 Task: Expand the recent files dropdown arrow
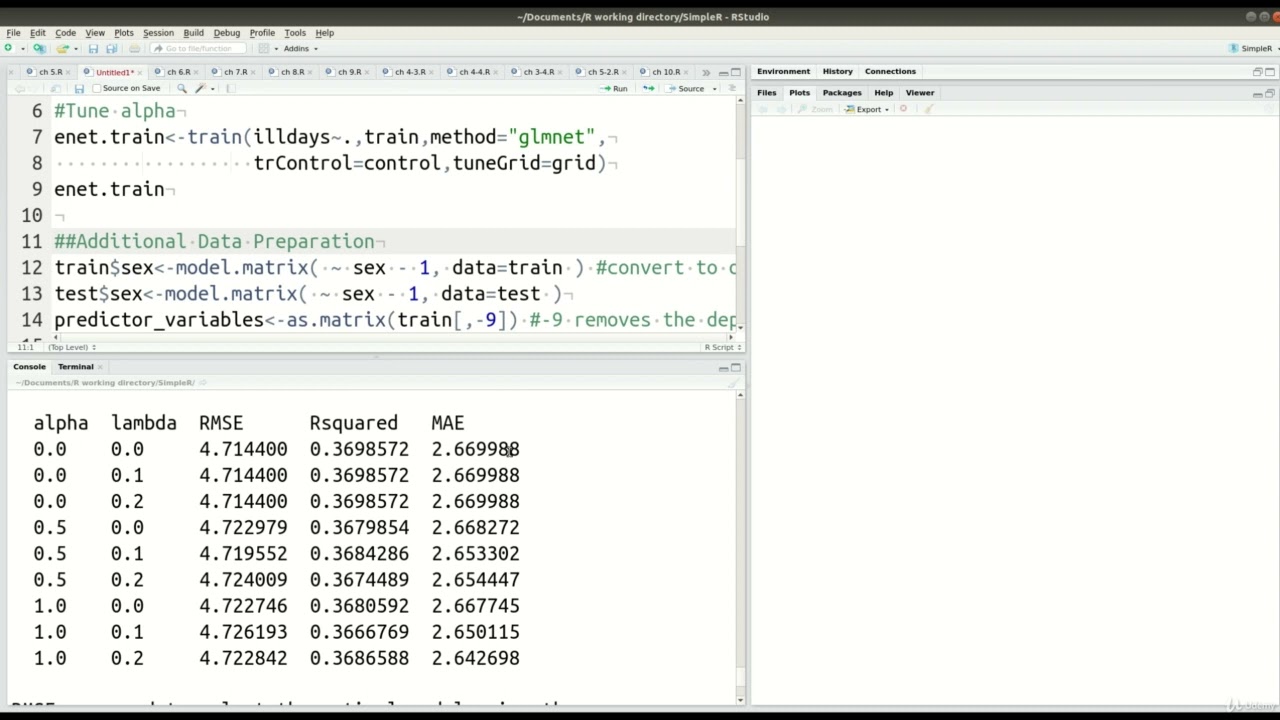76,49
